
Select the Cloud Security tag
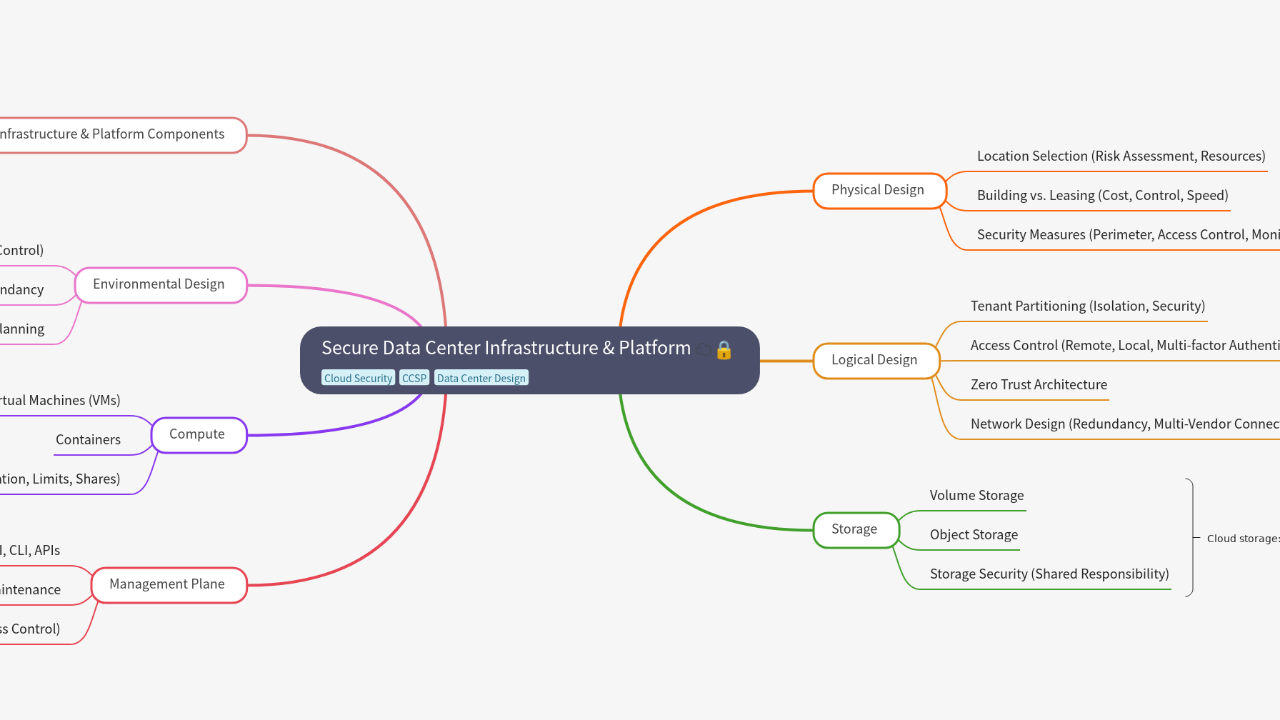click(x=358, y=378)
